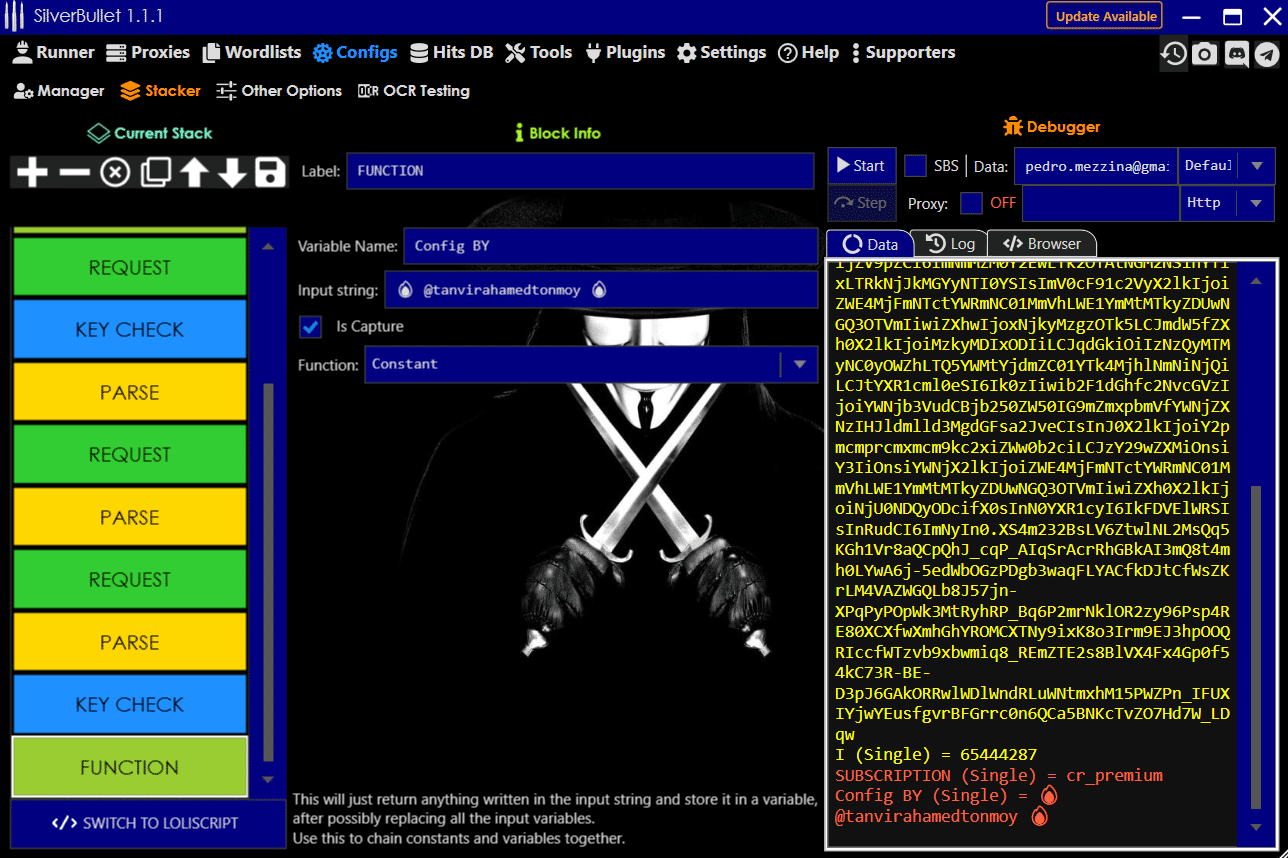The image size is (1288, 858).
Task: Click the stack list scroll-down arrow
Action: (x=267, y=780)
